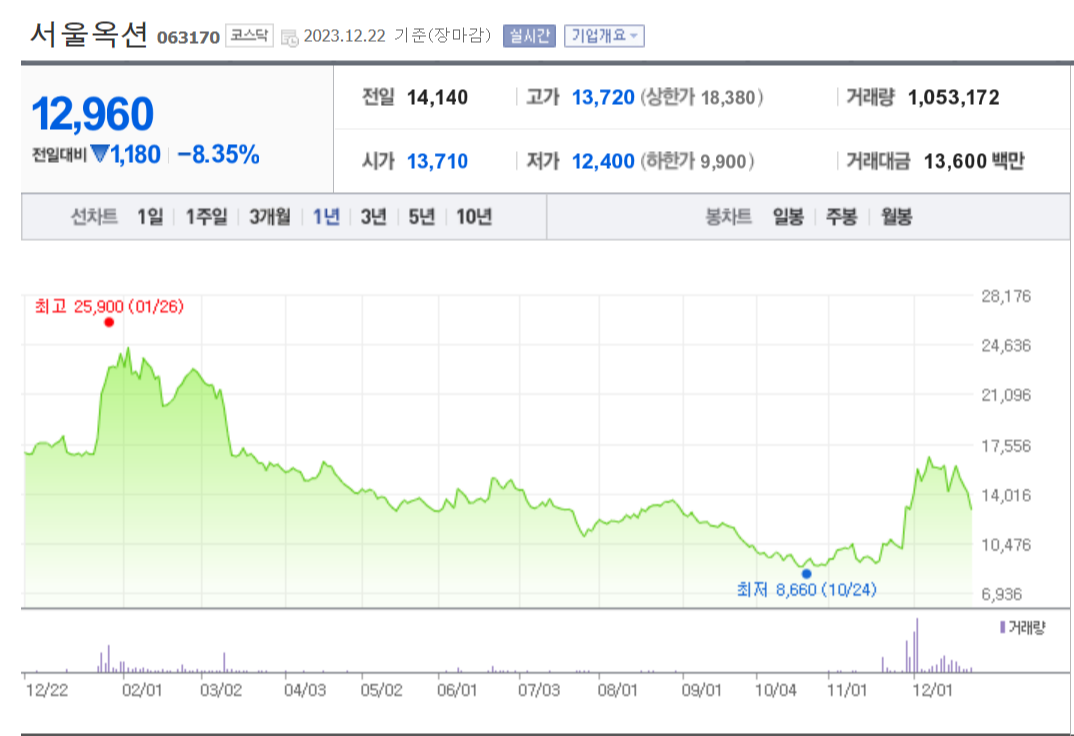
Task: Click the 전일 value 14,140
Action: [x=437, y=97]
